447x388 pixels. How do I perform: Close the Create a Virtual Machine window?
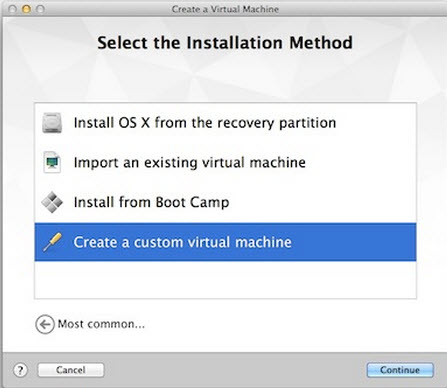point(12,9)
